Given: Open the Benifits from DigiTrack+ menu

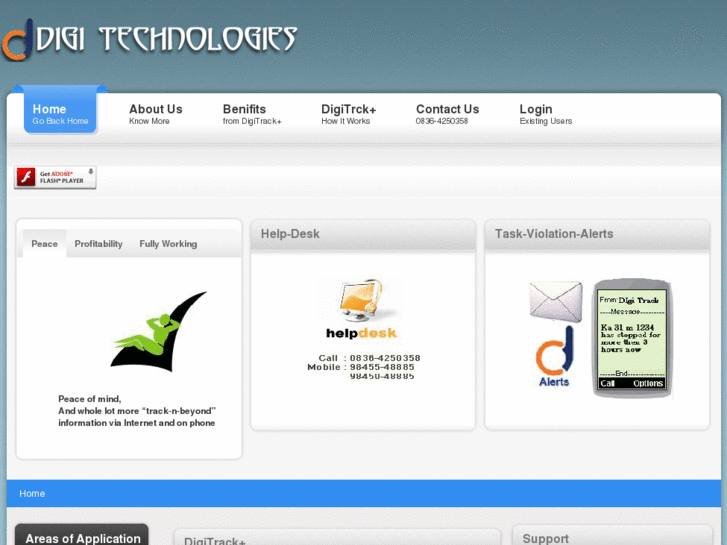Looking at the screenshot, I should click(252, 114).
